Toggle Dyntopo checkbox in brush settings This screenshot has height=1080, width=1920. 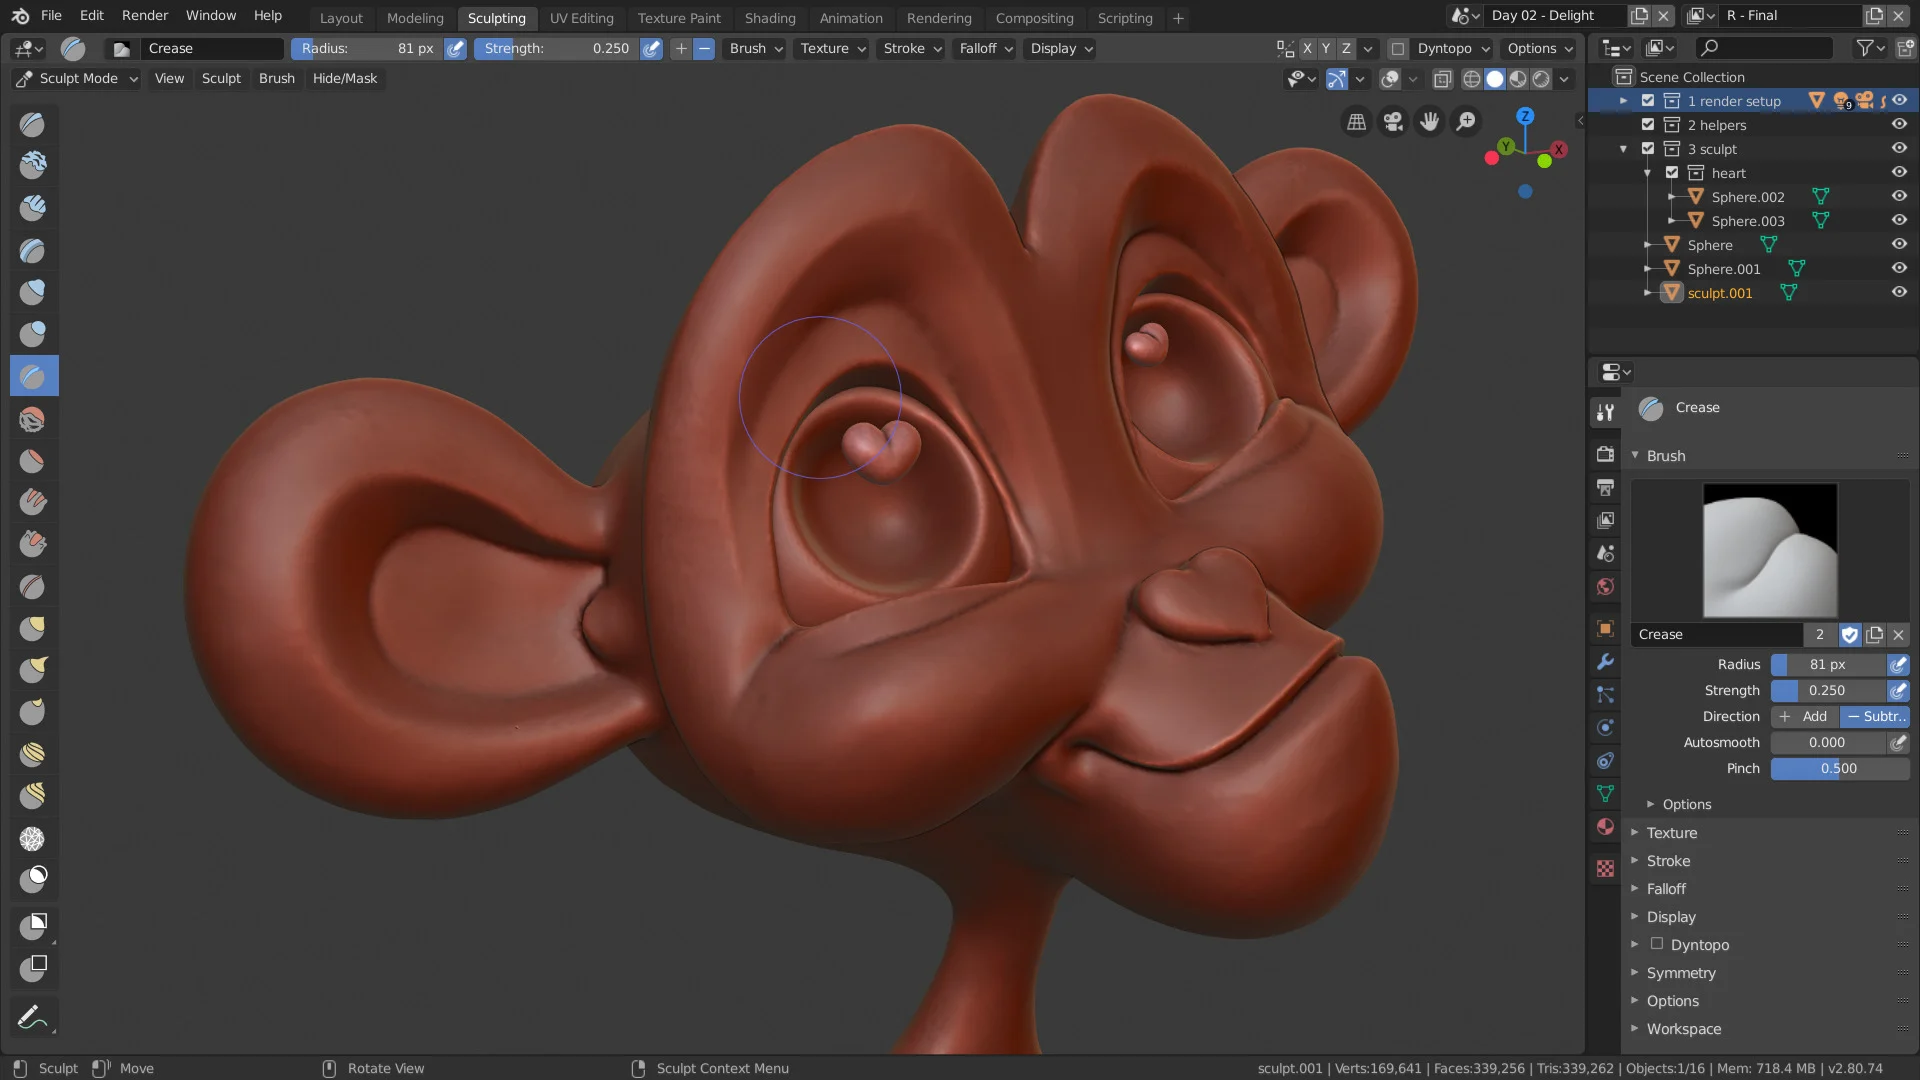pyautogui.click(x=1658, y=944)
